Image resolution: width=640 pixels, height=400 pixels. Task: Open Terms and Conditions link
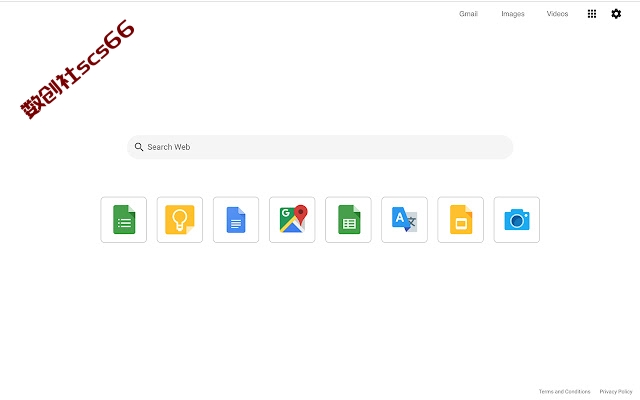tap(564, 391)
